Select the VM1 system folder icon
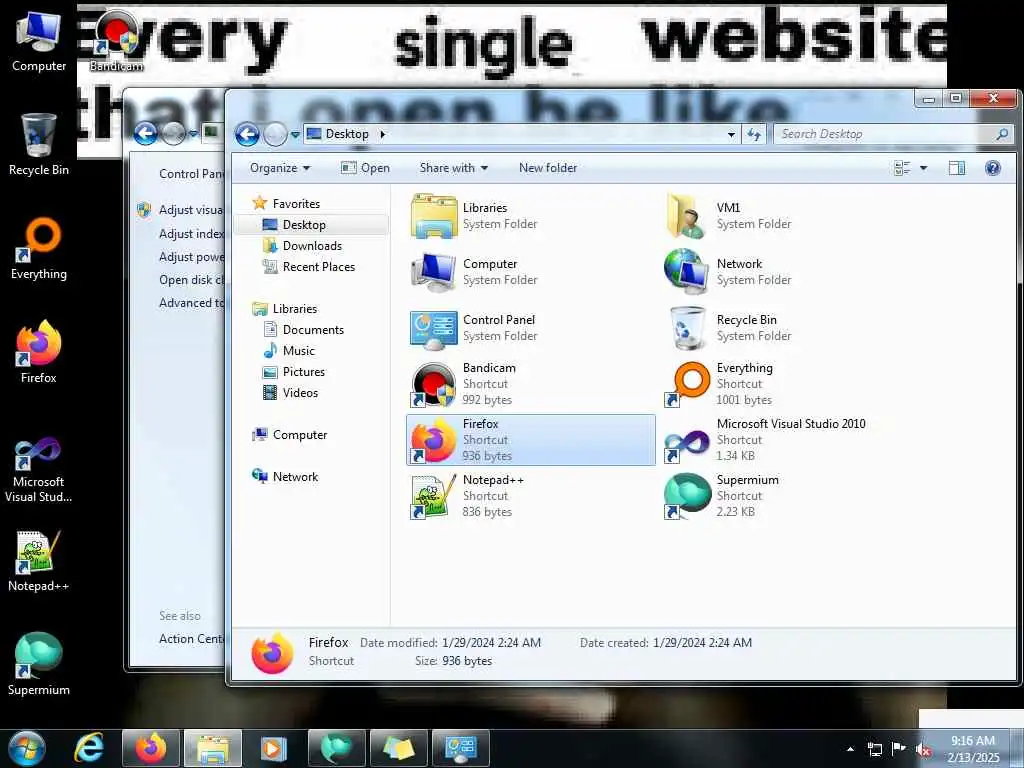 686,216
